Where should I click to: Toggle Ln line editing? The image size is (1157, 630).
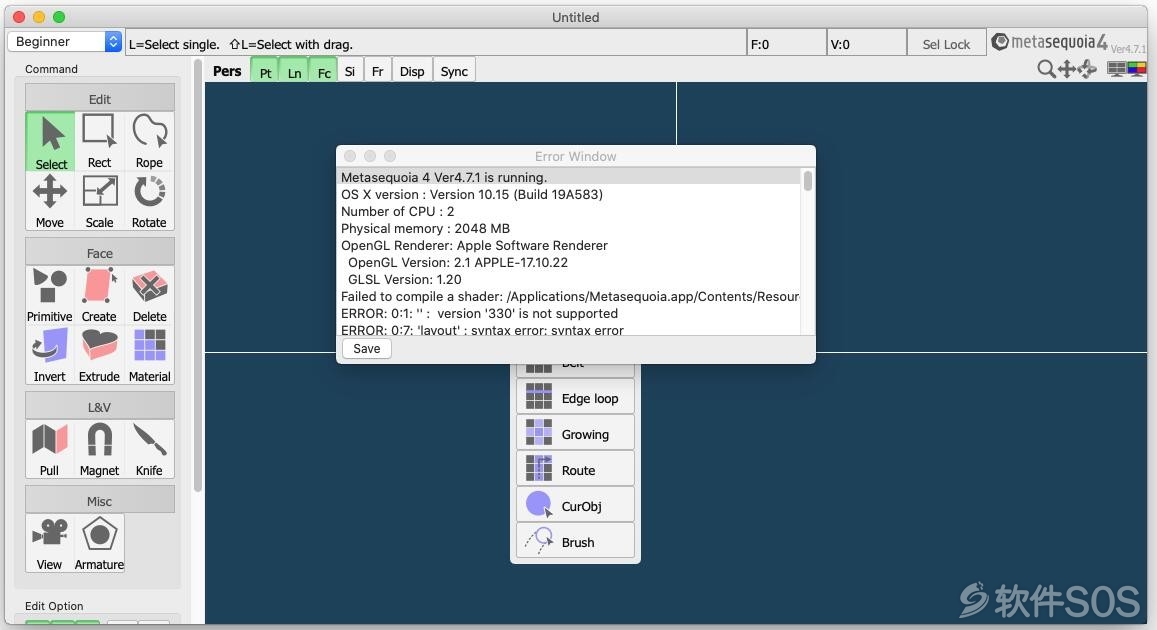(294, 71)
